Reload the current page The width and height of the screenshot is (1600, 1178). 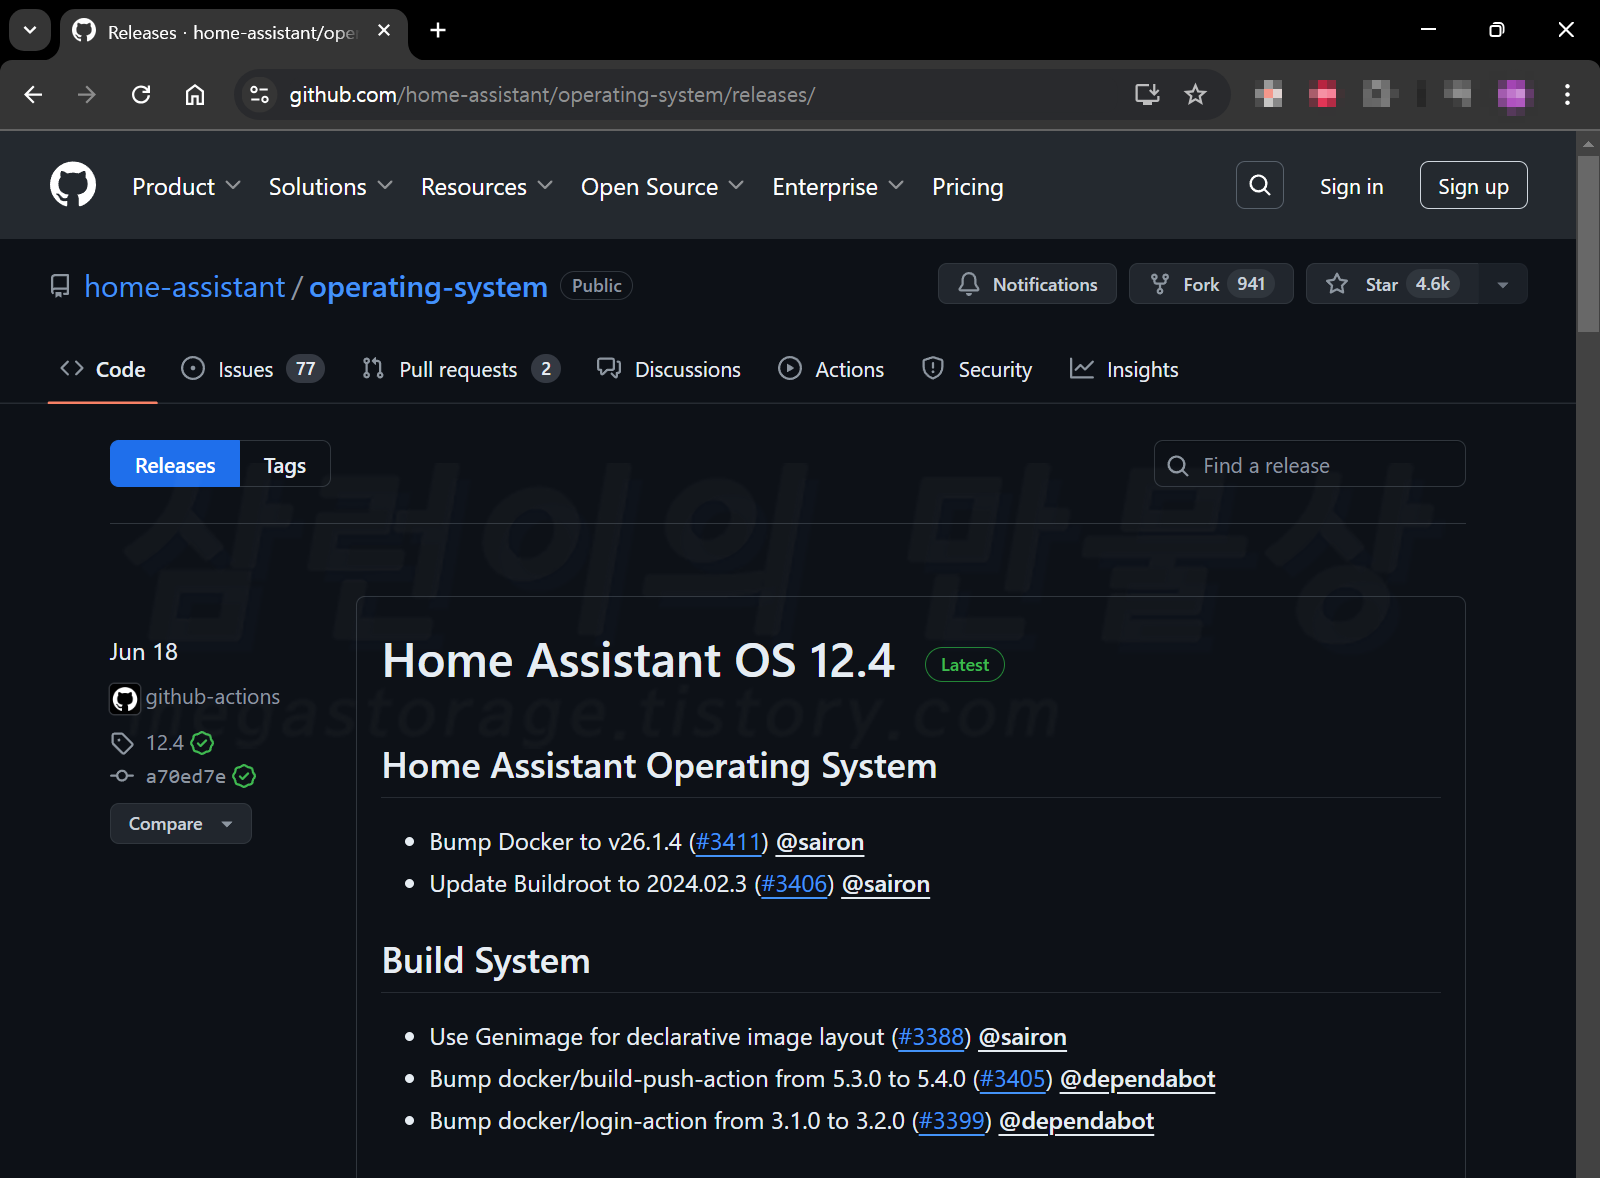click(x=141, y=95)
